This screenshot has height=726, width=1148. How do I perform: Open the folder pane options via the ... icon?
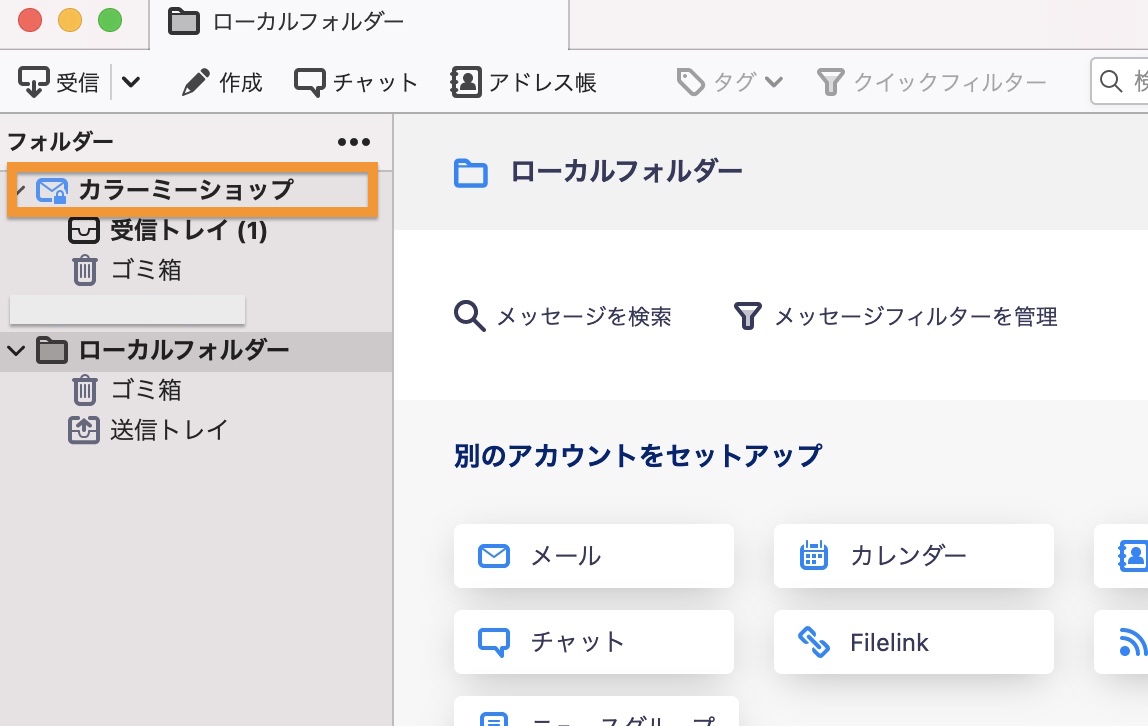[x=353, y=141]
